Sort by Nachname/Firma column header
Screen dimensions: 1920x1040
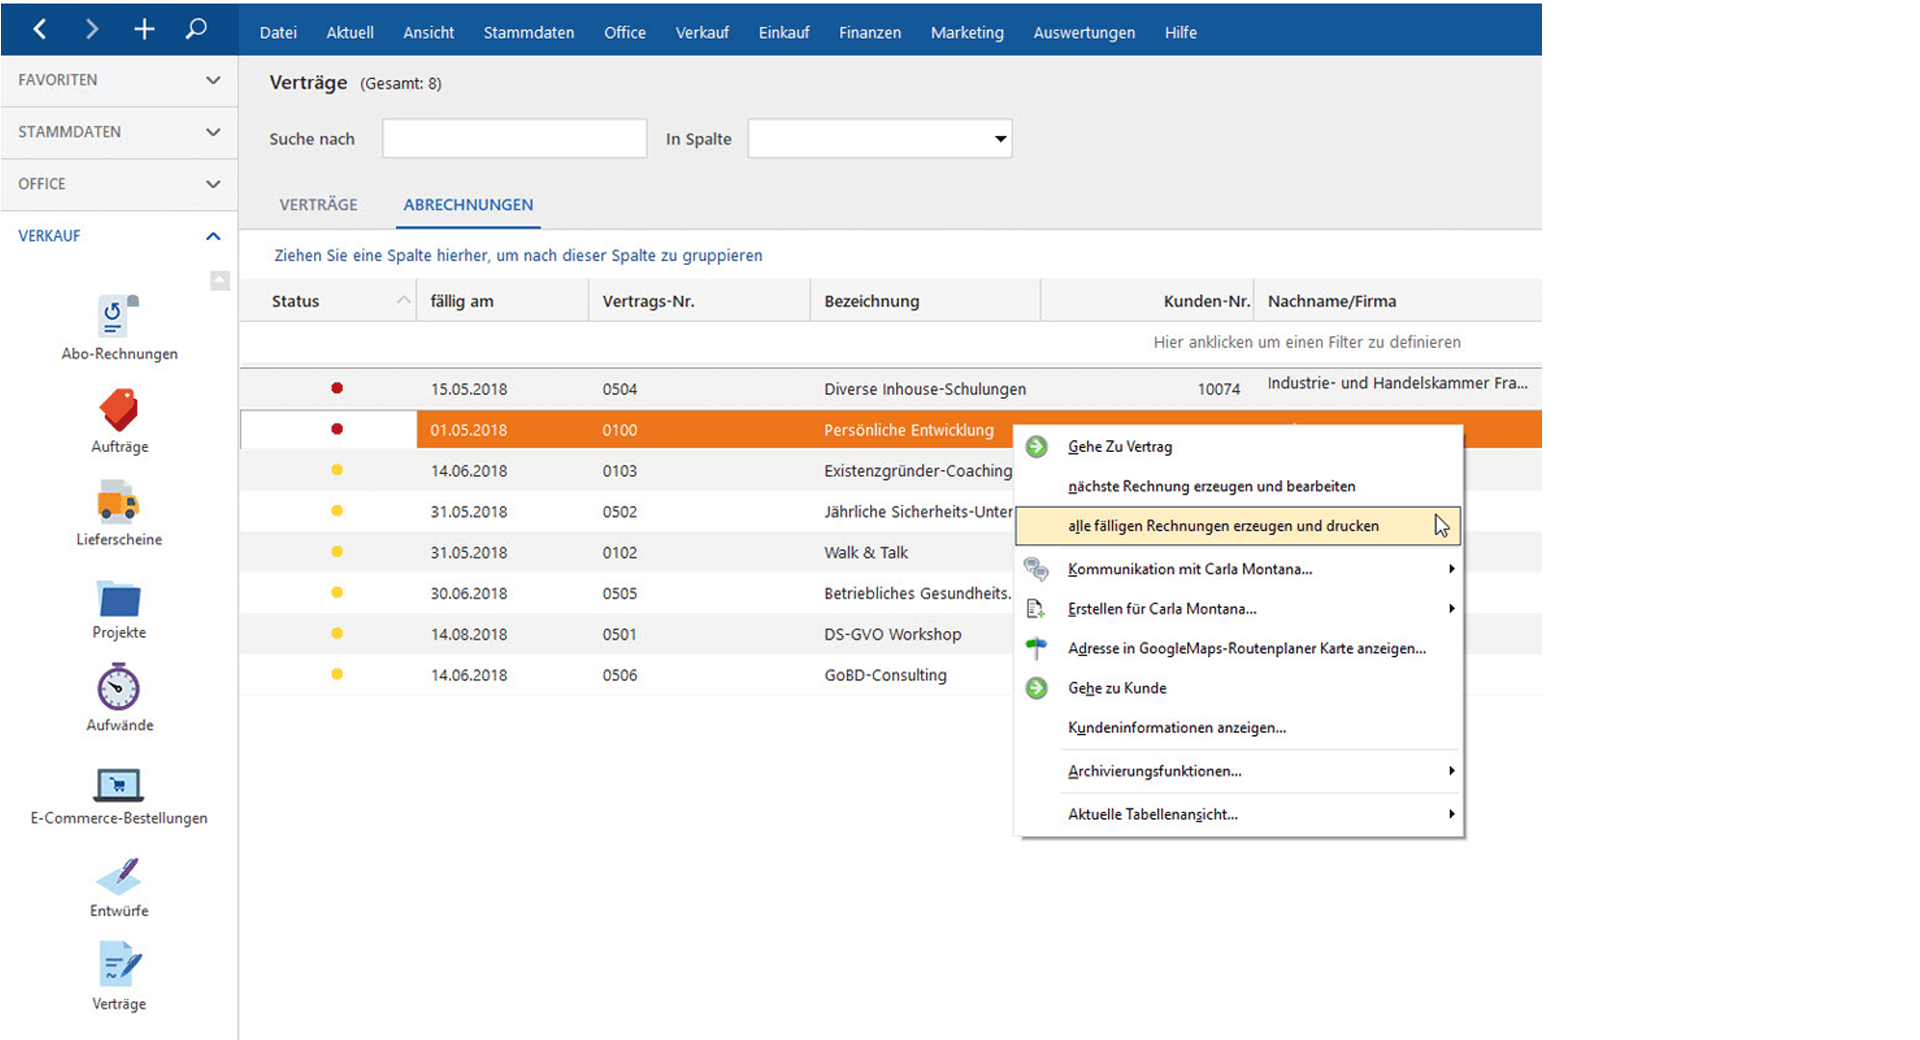coord(1397,301)
